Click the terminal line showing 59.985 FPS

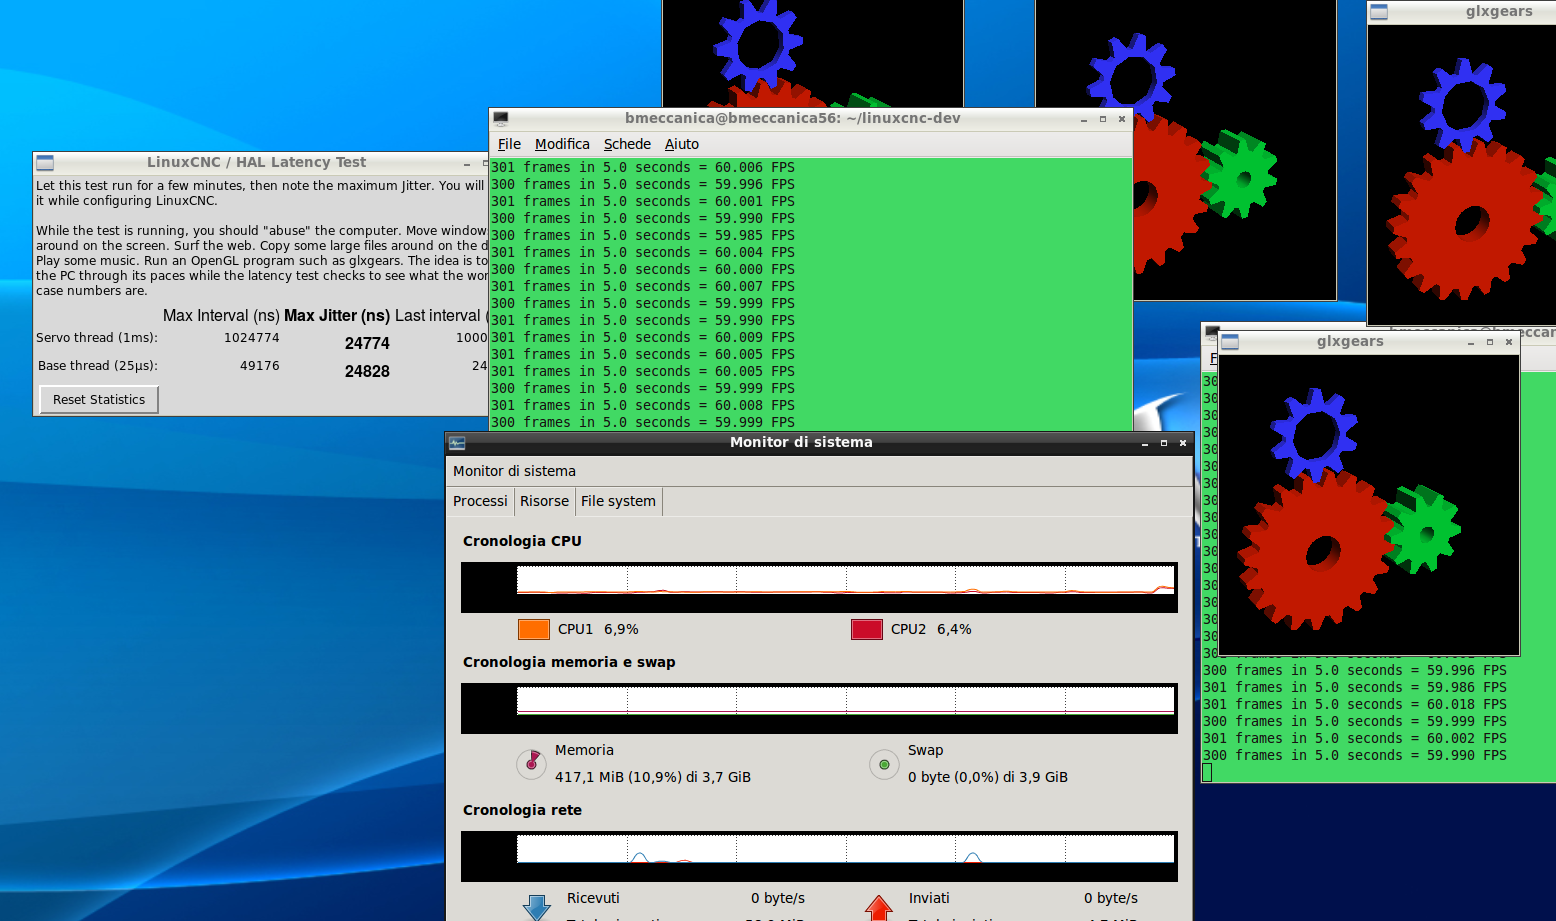tap(643, 236)
